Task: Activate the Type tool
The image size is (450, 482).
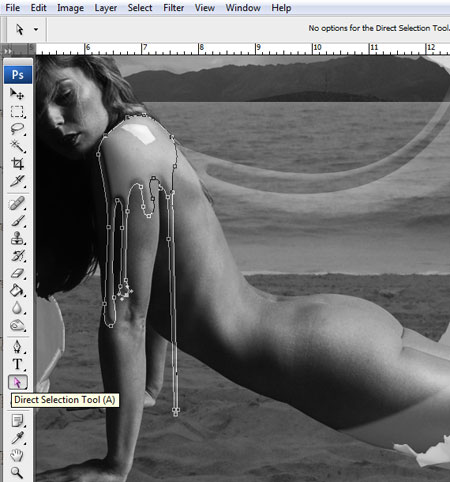Action: (x=17, y=364)
